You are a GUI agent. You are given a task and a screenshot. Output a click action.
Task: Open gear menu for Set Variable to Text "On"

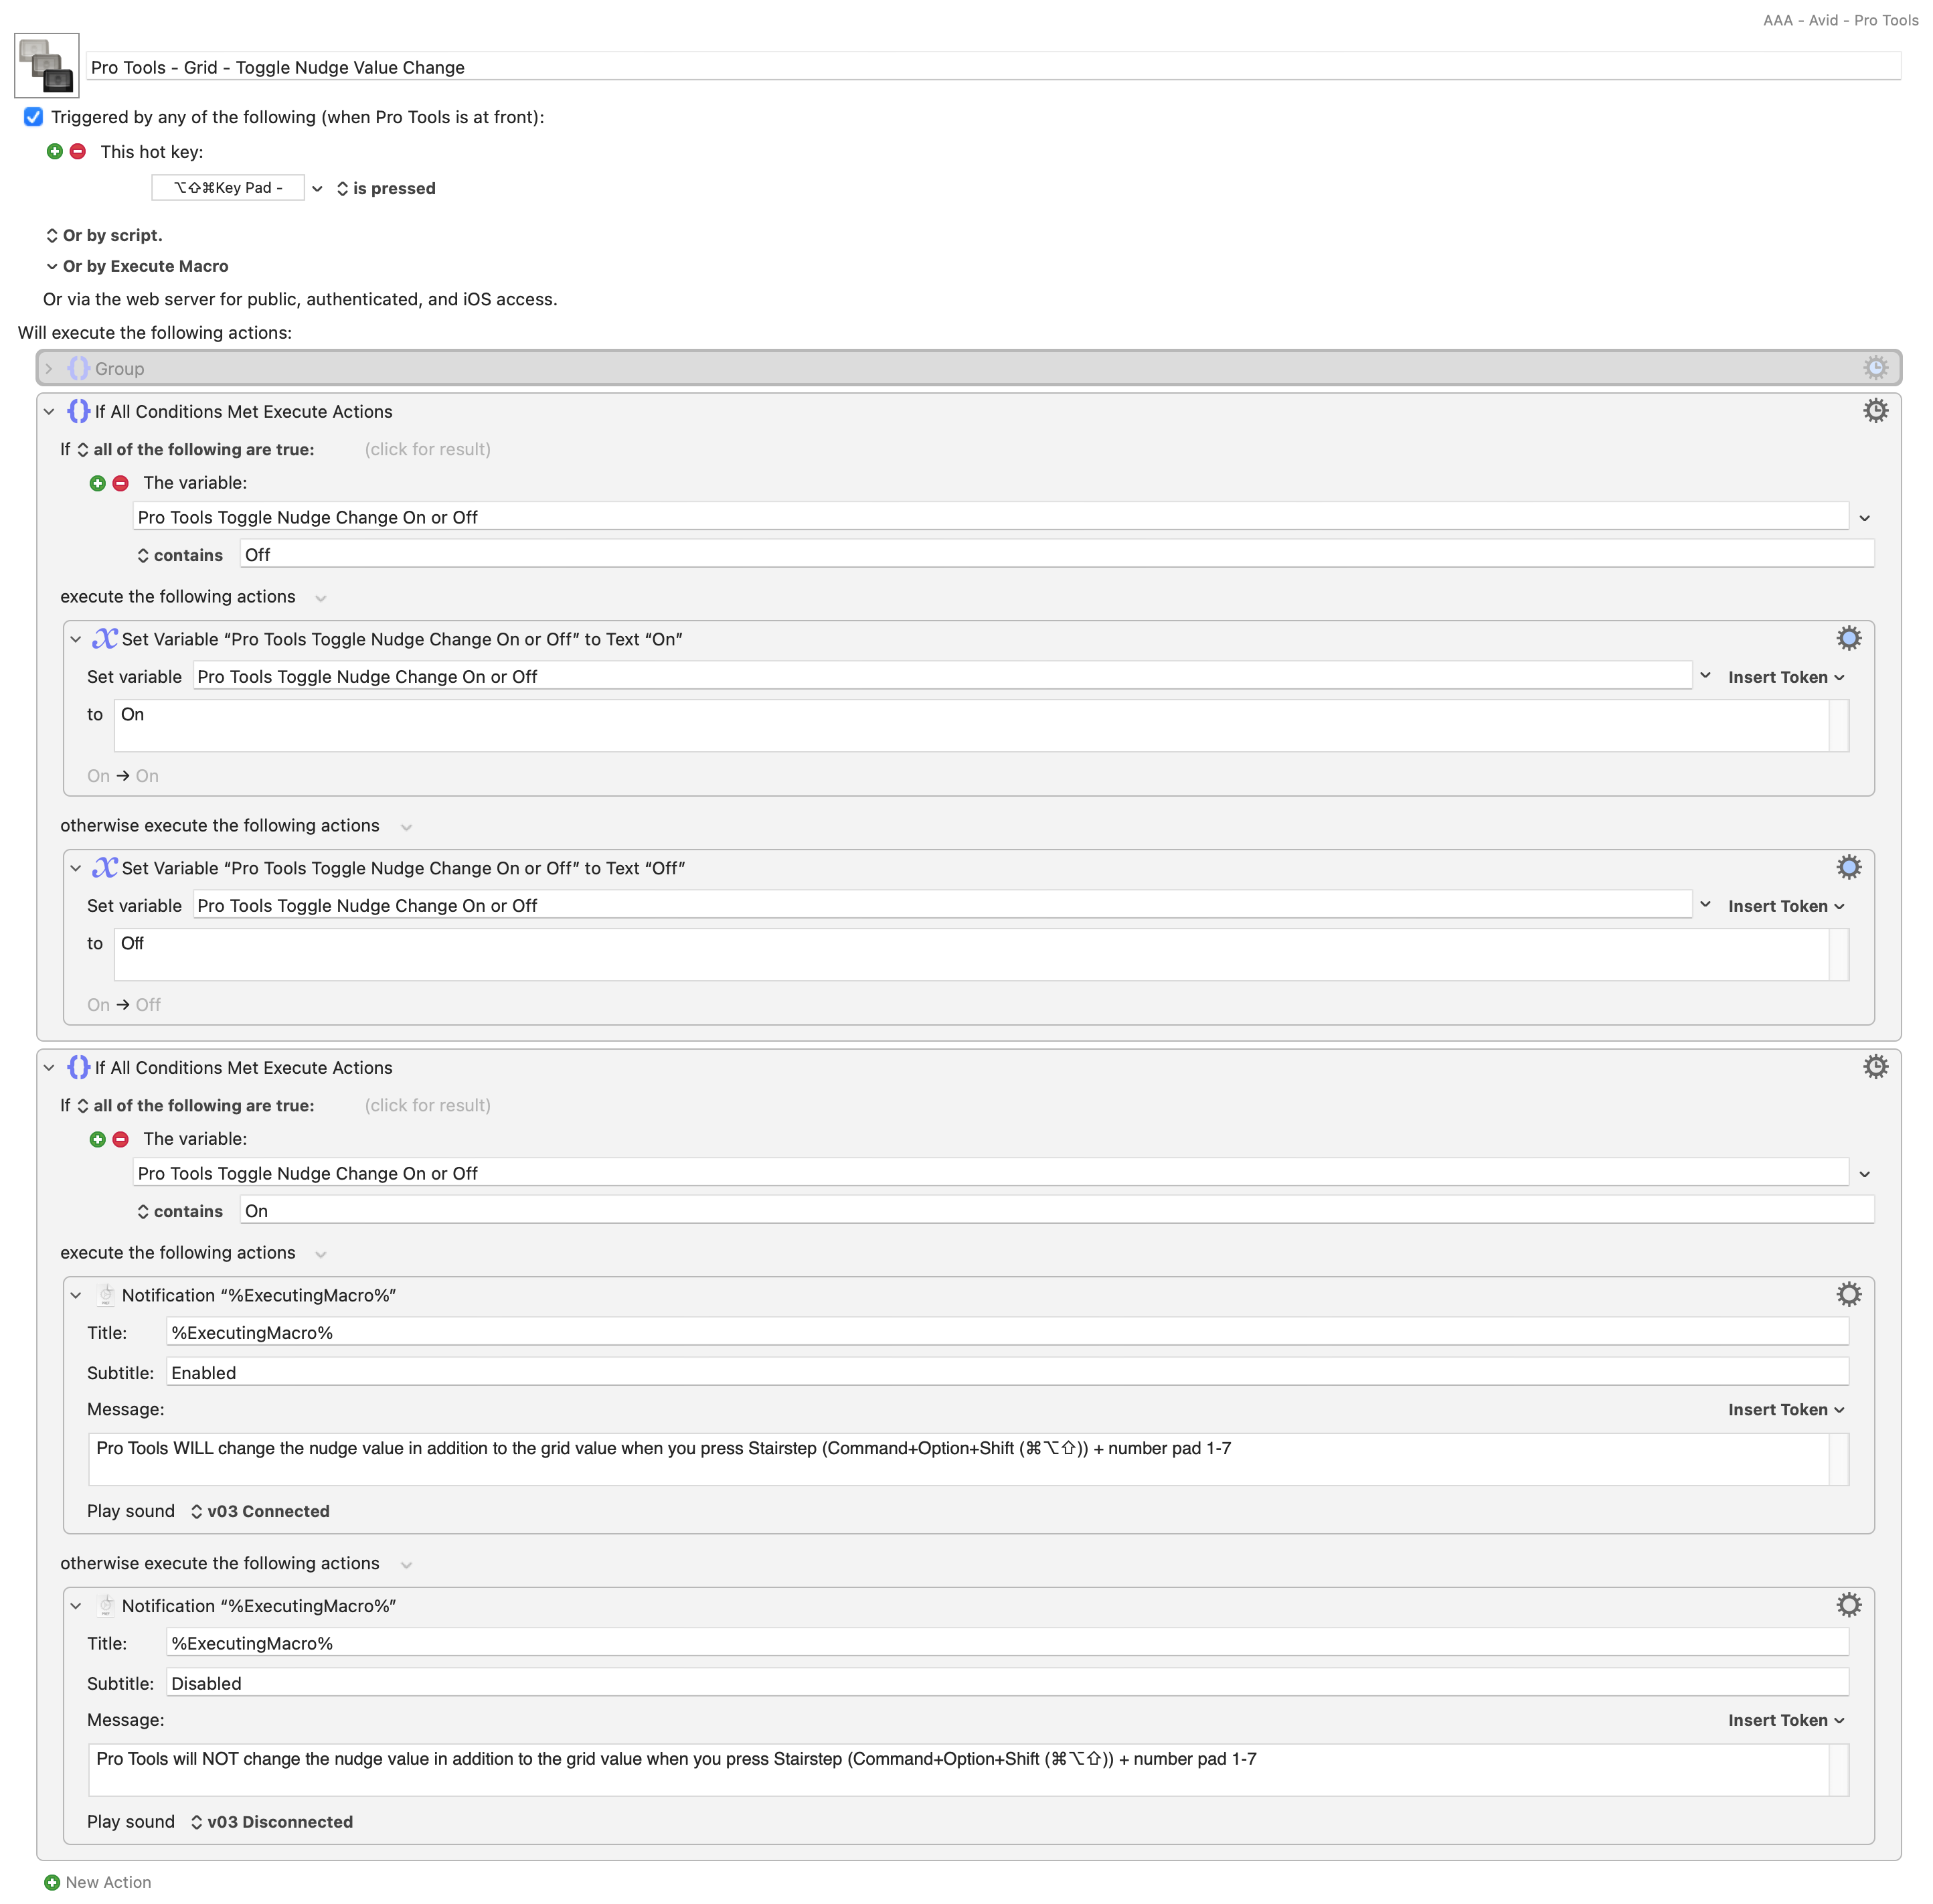1848,638
